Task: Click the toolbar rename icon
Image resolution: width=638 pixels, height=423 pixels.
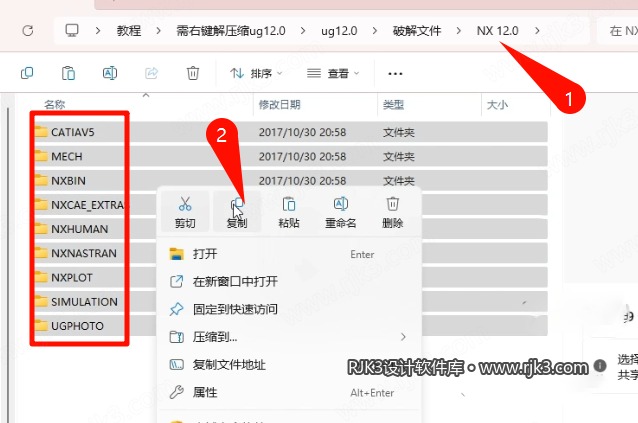Action: pos(110,73)
